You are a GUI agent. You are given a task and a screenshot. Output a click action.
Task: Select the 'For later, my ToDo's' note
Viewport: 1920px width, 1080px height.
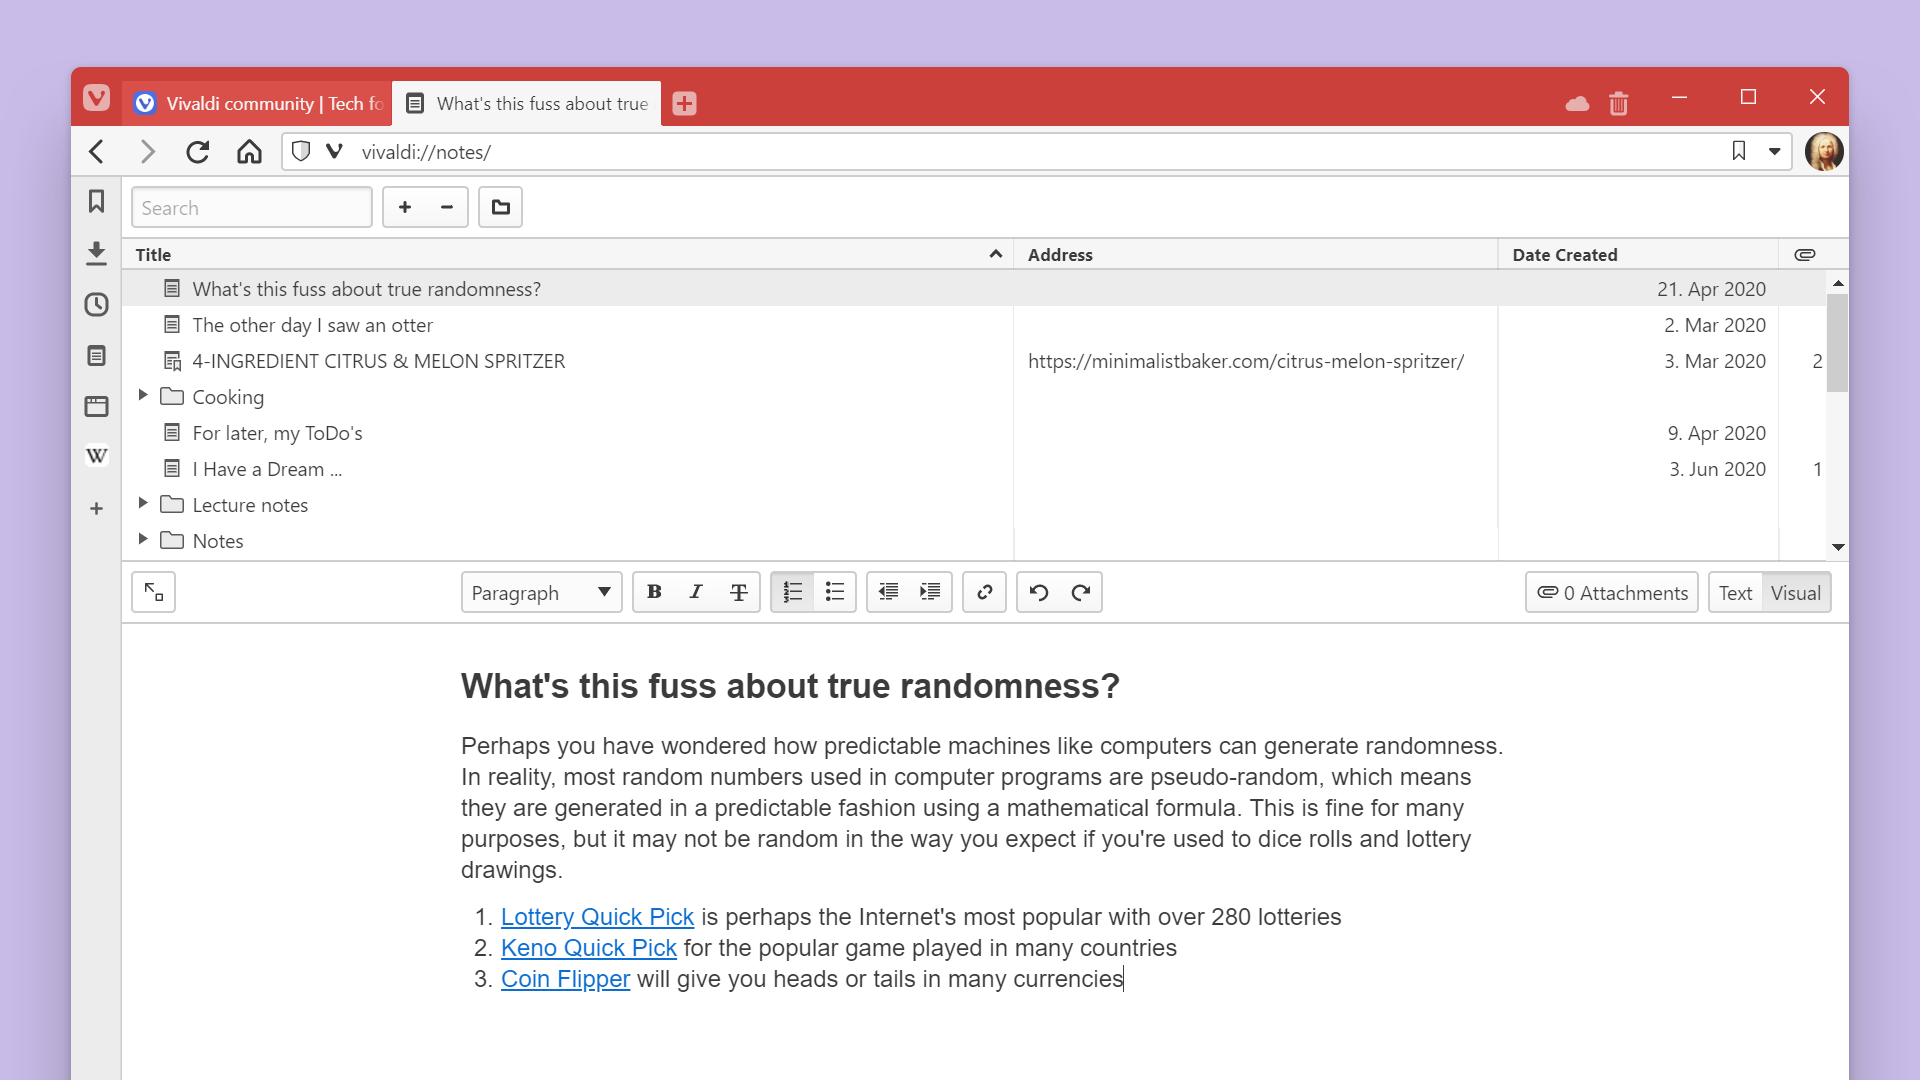276,431
